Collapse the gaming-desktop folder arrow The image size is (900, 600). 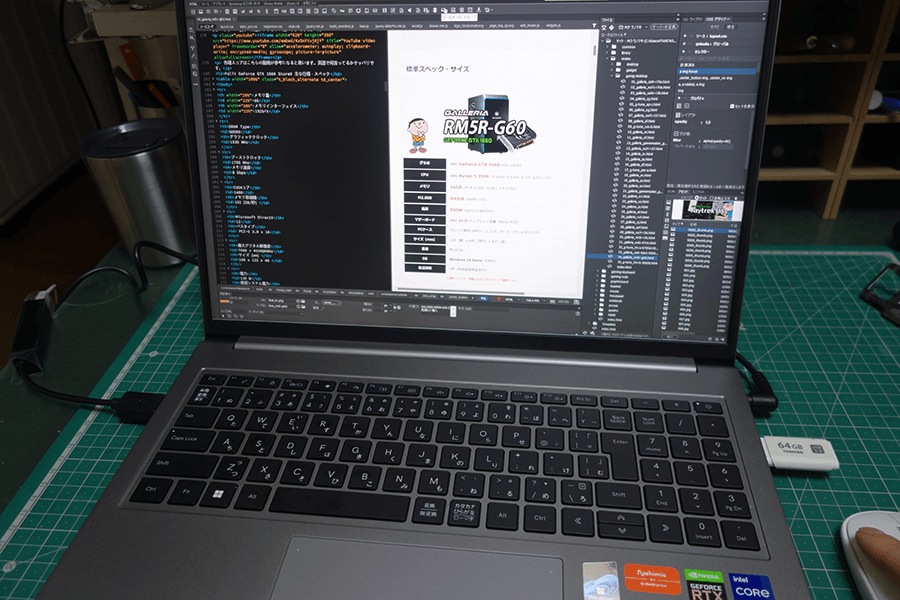[x=612, y=76]
